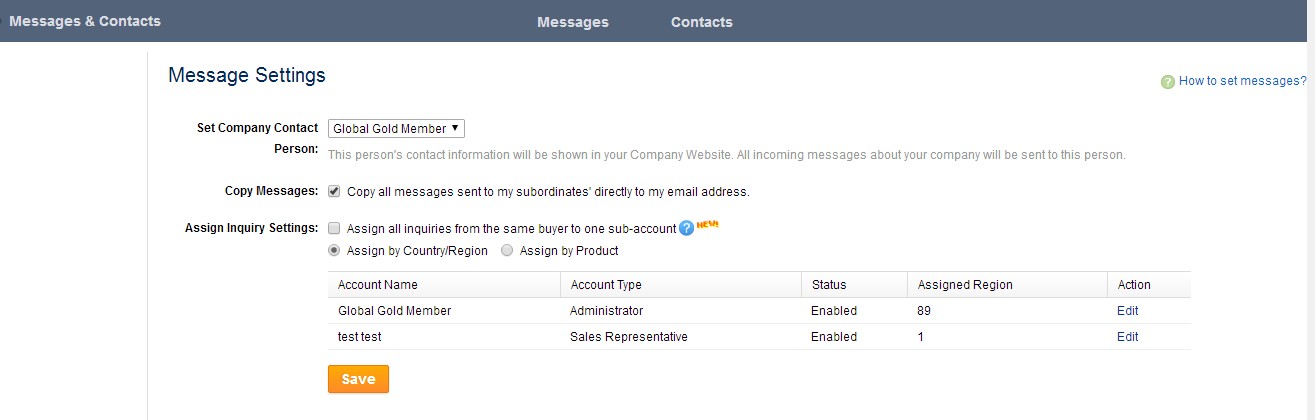Click the orange Save button
1315x420 pixels.
[x=358, y=379]
